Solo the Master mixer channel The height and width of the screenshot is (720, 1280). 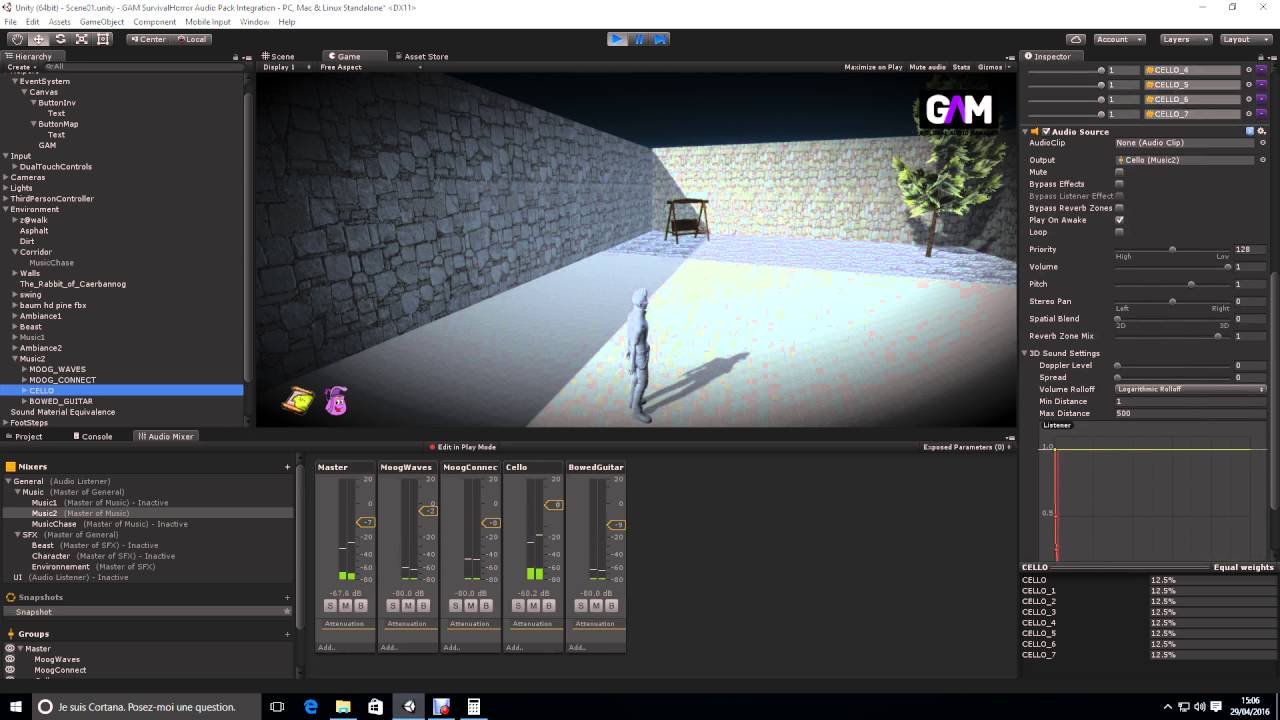coord(330,605)
